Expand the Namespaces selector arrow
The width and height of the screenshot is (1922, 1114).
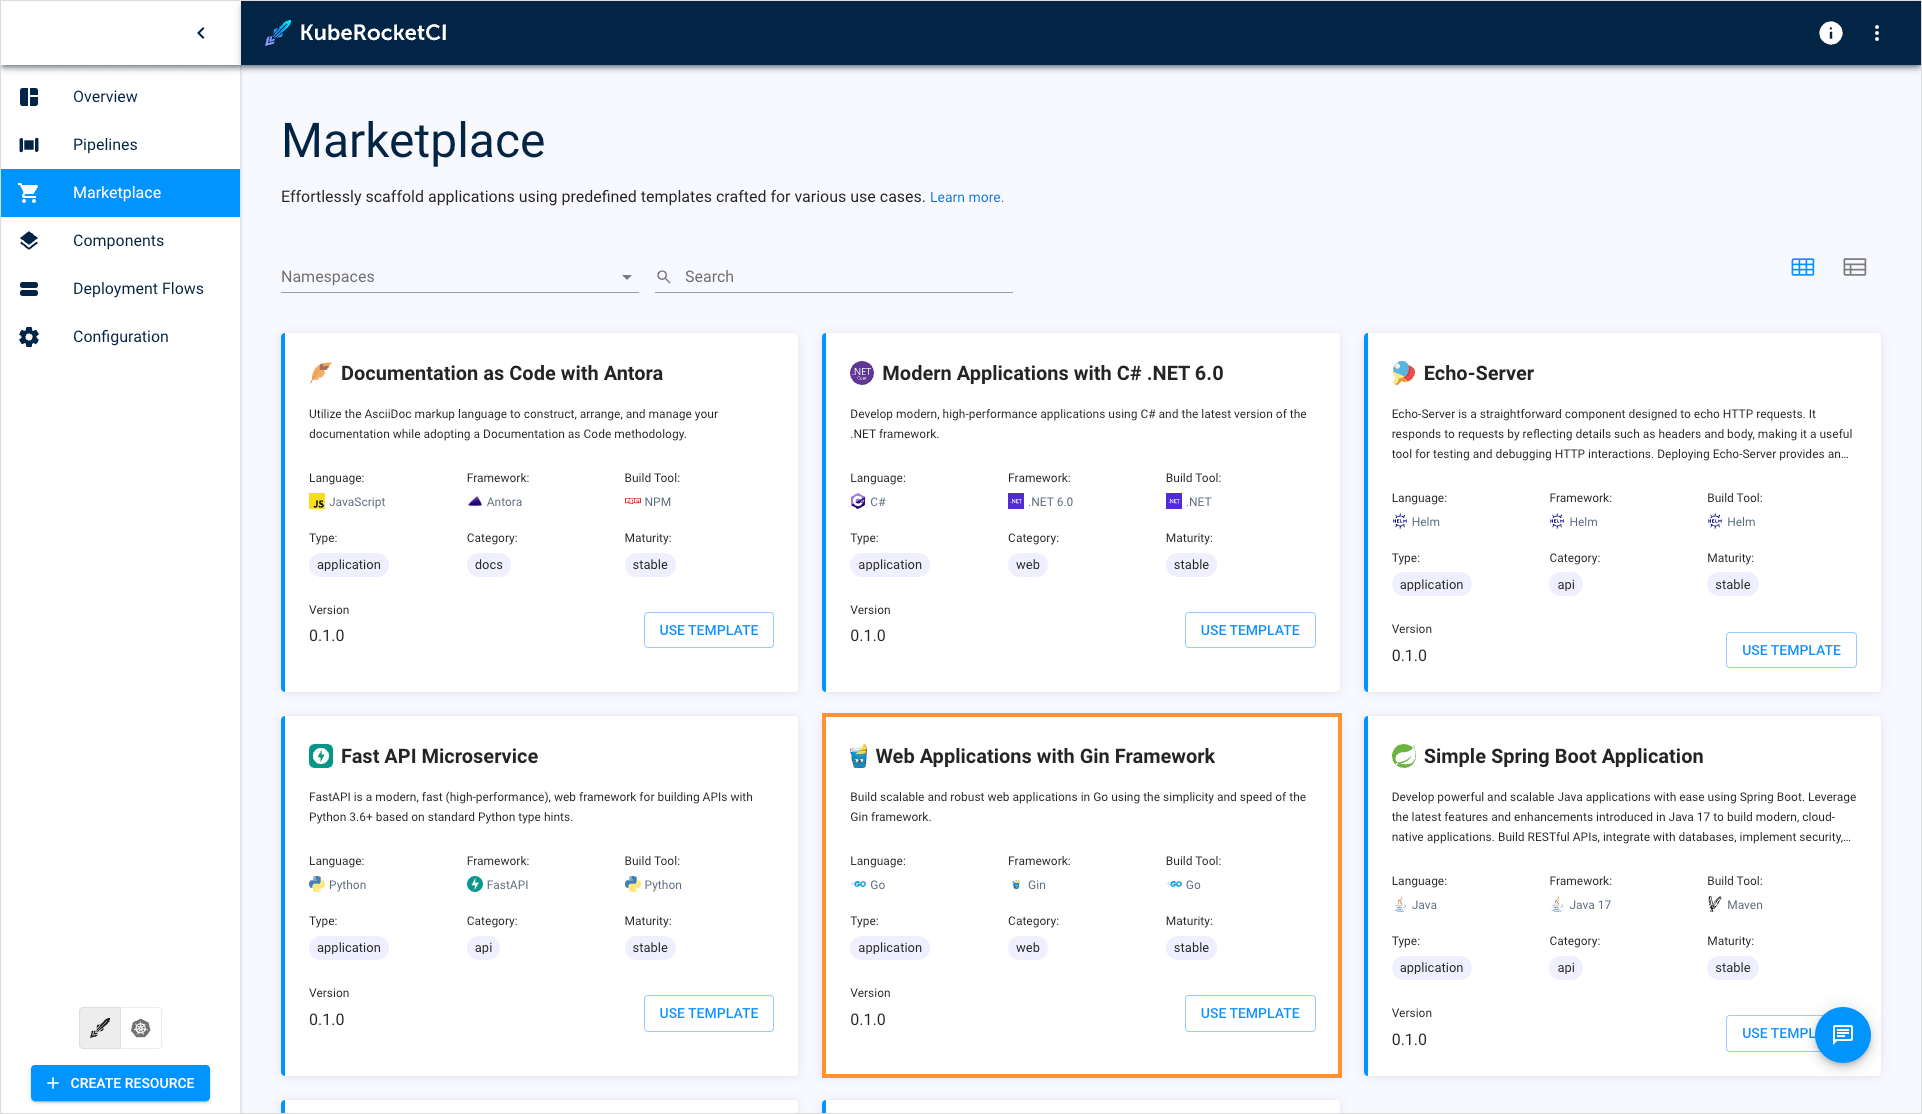626,277
